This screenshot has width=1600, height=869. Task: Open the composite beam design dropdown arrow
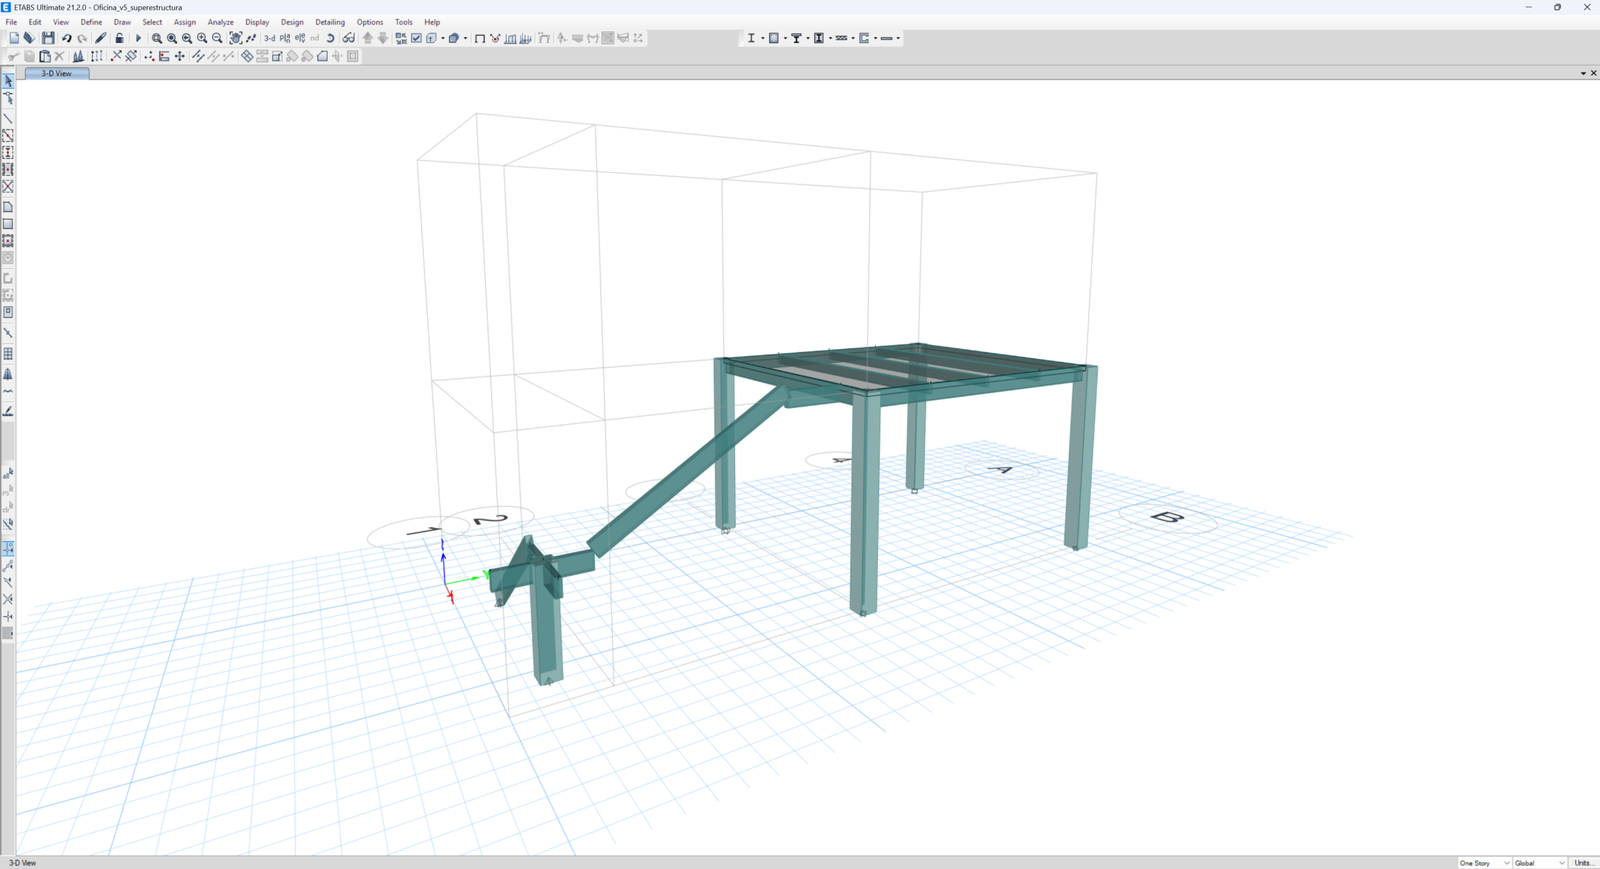pos(808,38)
